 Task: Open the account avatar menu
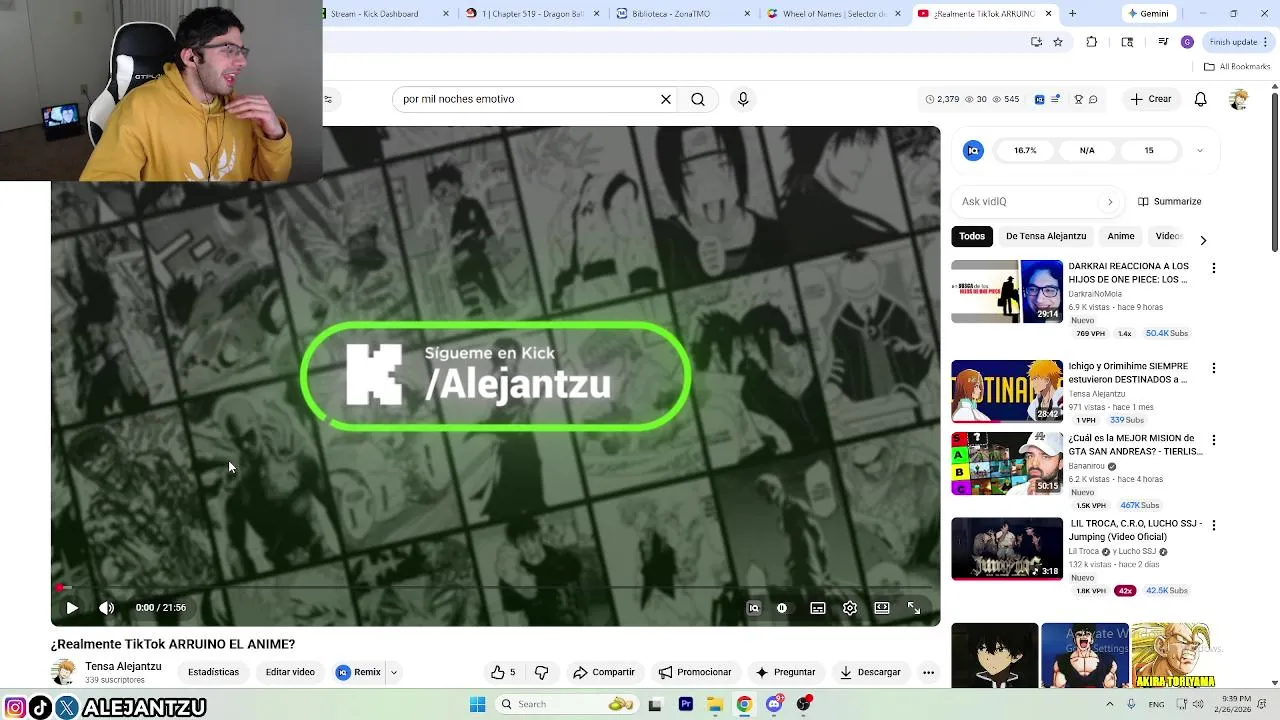point(1239,99)
